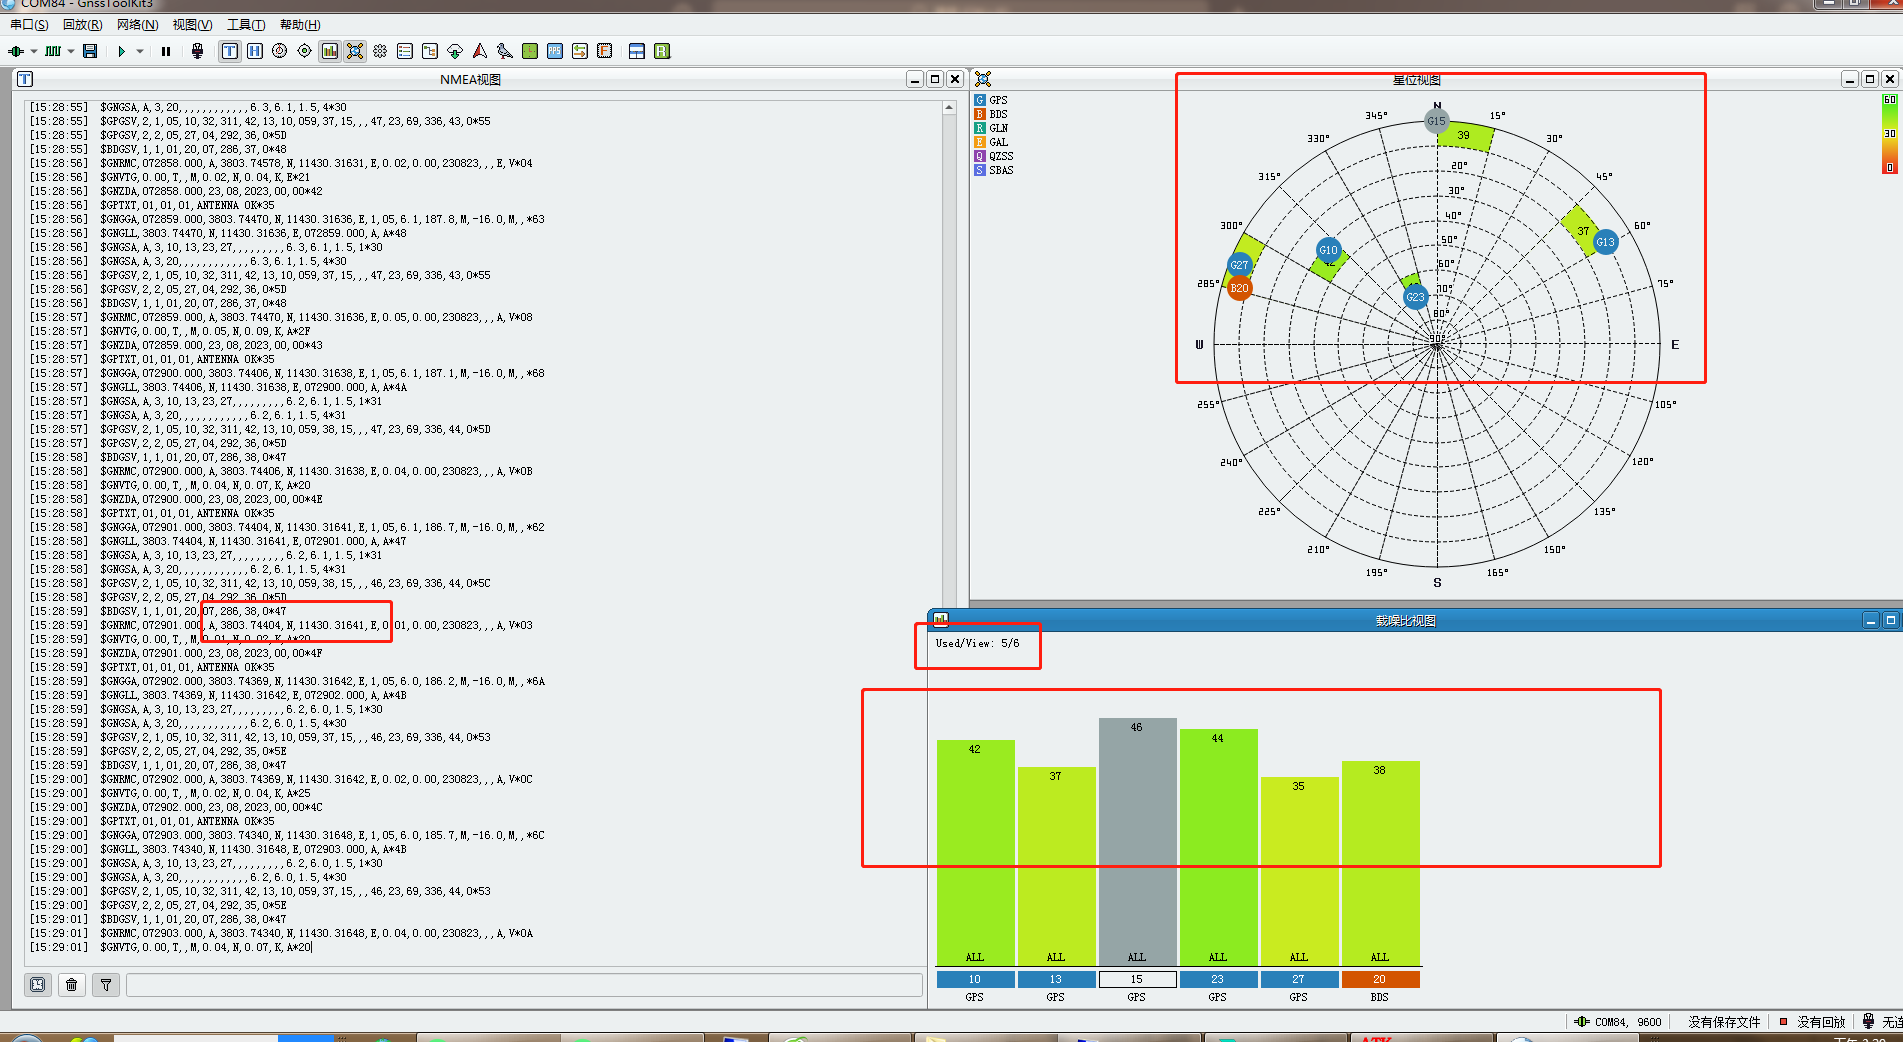This screenshot has height=1042, width=1903.
Task: Click satellite 20 BDS number label
Action: click(1380, 979)
